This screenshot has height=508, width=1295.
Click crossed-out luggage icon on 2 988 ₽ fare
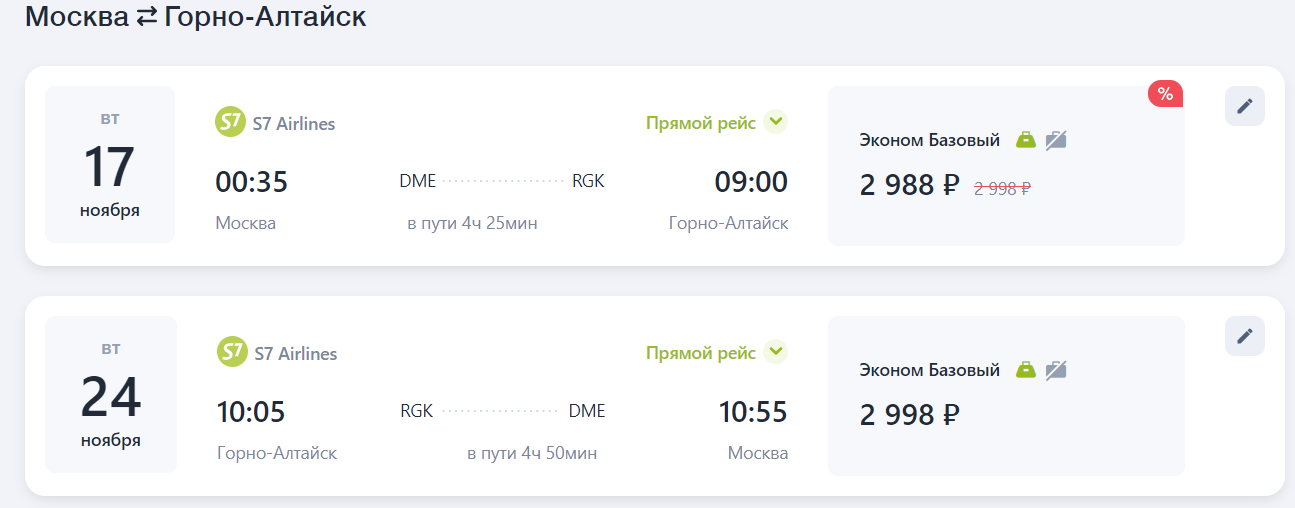point(1056,140)
